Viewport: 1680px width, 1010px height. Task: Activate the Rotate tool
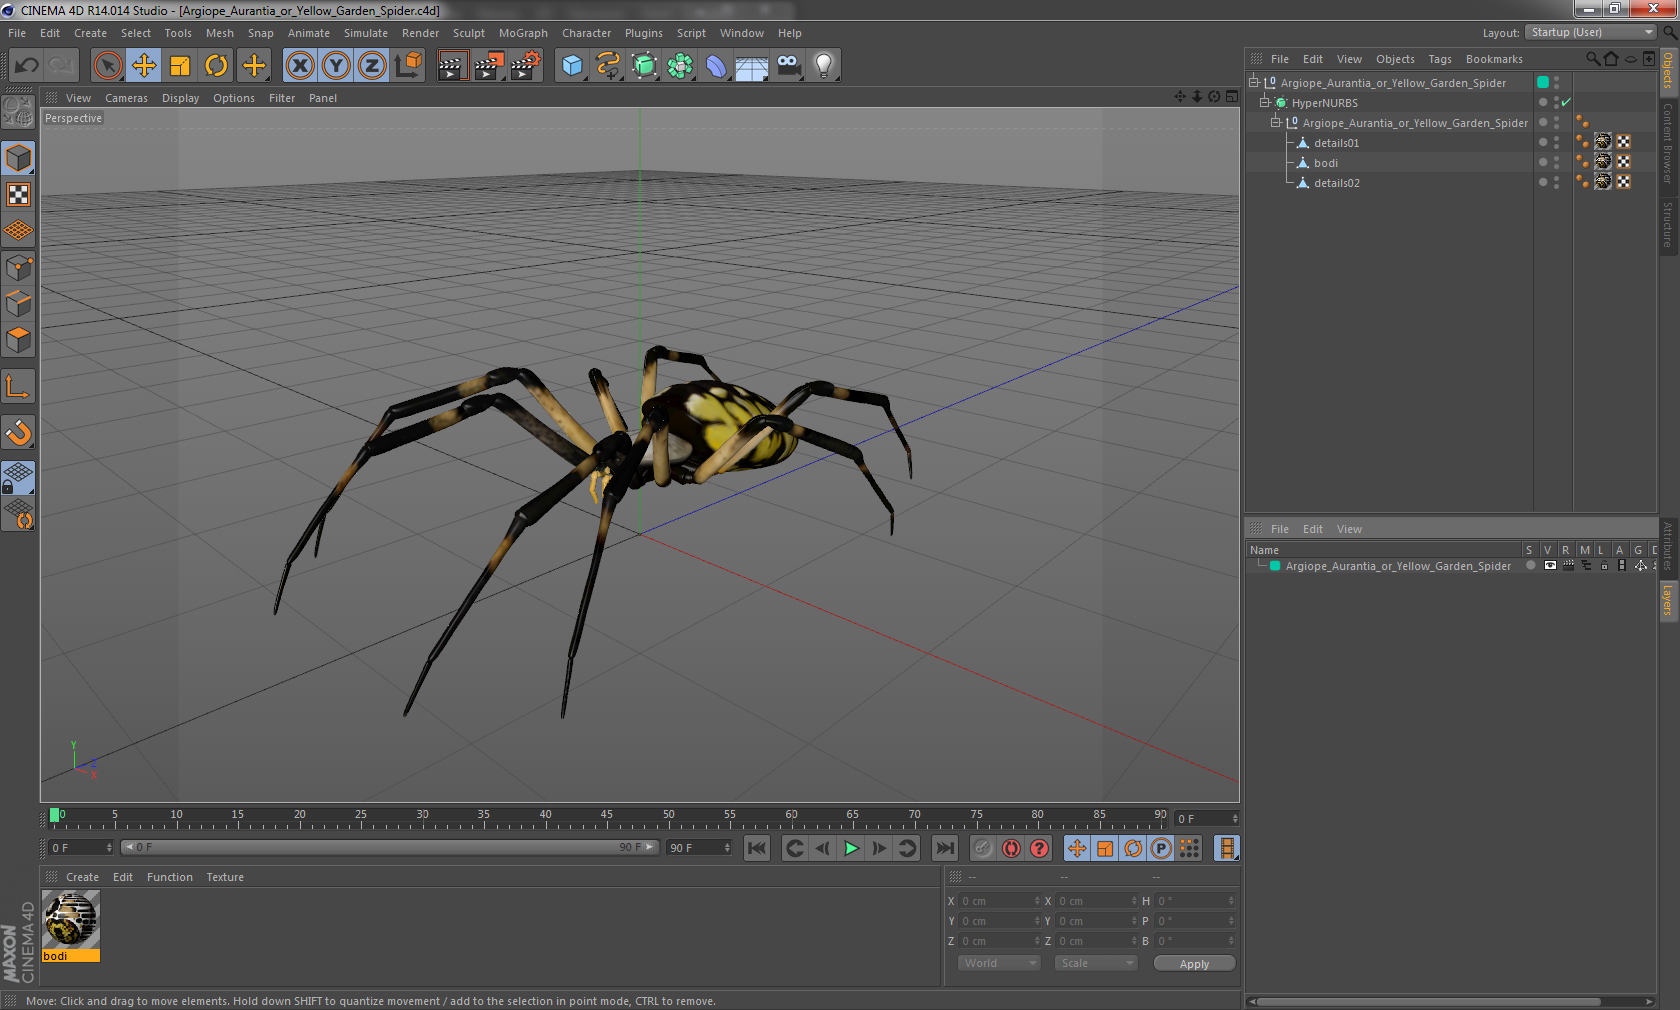pyautogui.click(x=216, y=66)
